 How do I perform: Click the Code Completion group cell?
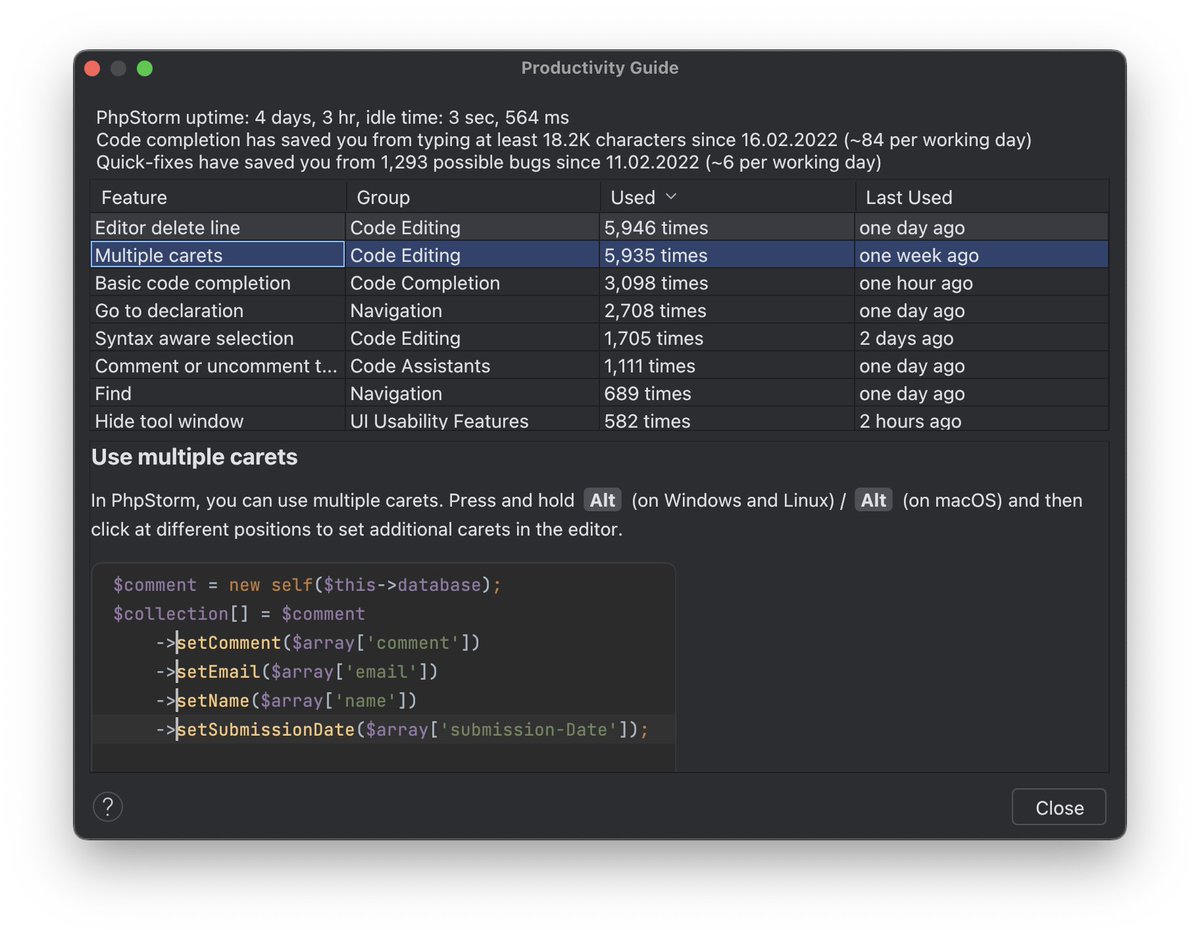[x=473, y=283]
